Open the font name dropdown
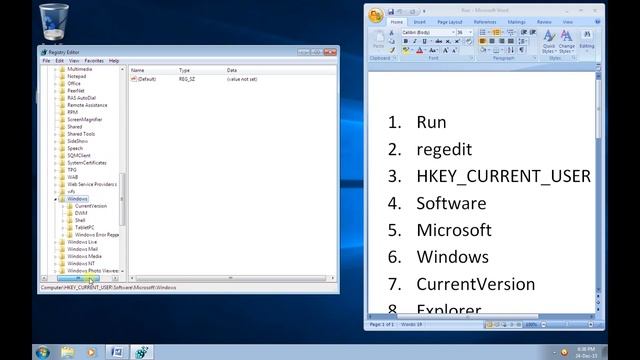This screenshot has width=640, height=360. pos(453,32)
